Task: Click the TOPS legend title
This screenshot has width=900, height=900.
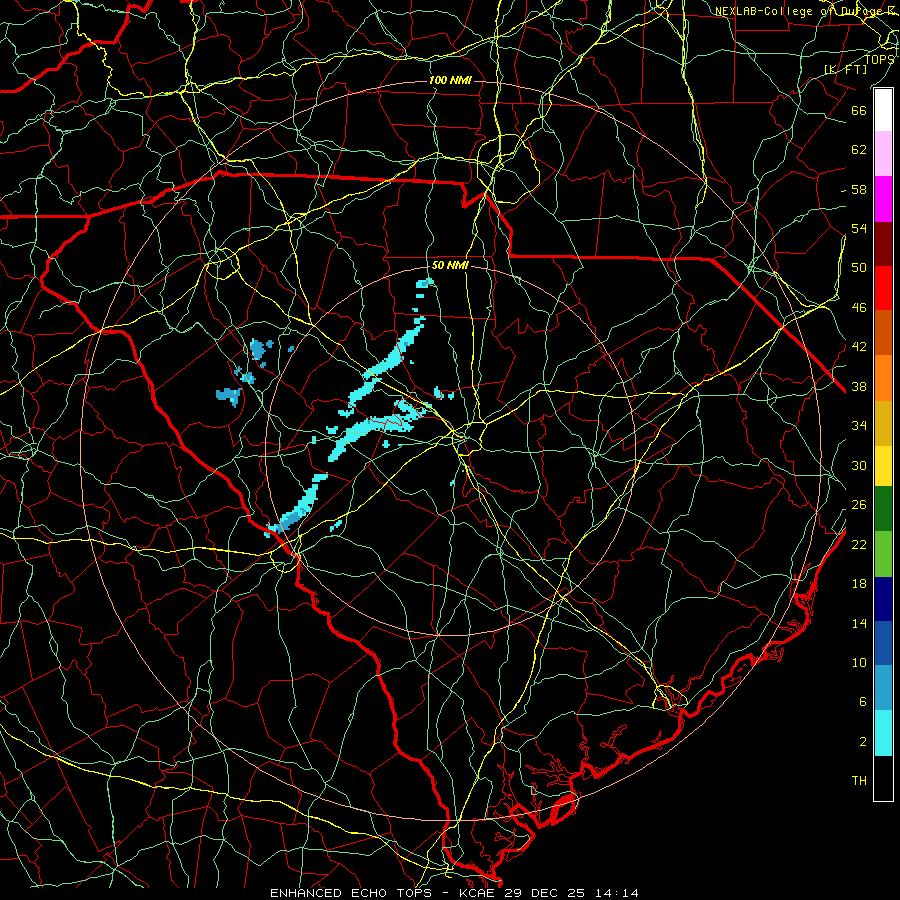Action: (x=880, y=59)
